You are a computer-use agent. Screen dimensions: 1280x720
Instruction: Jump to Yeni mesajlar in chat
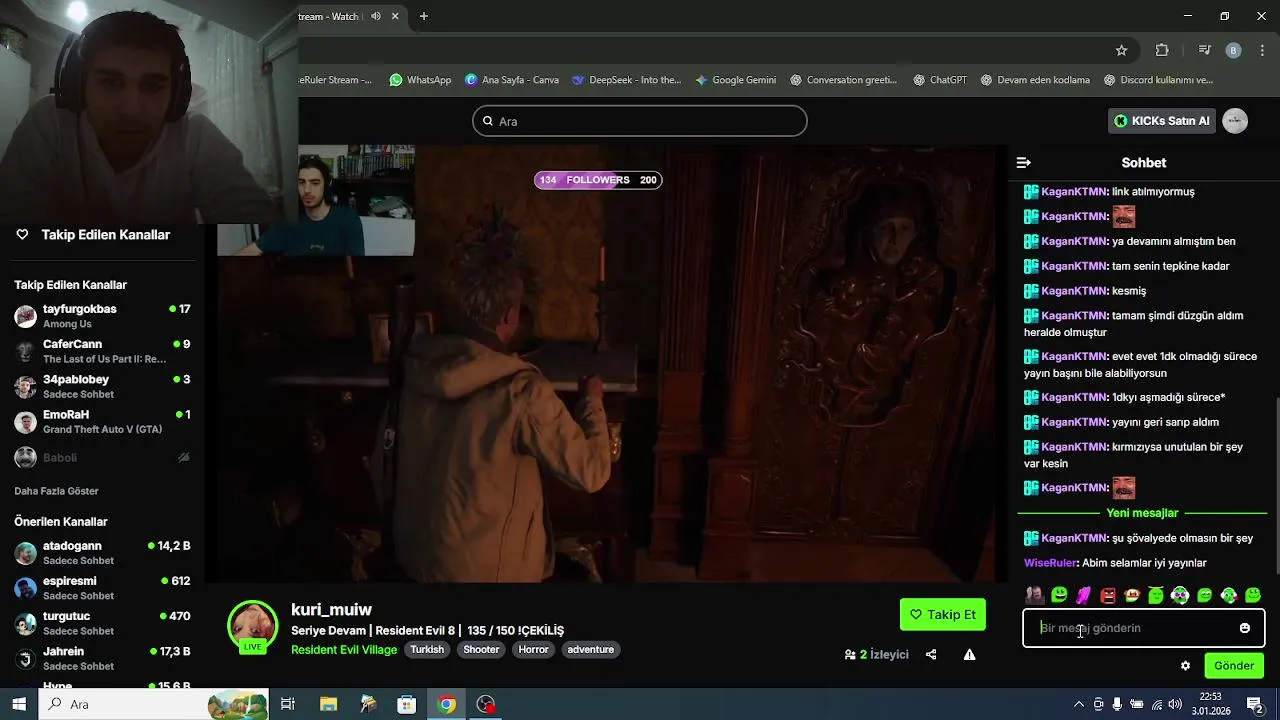coord(1142,513)
